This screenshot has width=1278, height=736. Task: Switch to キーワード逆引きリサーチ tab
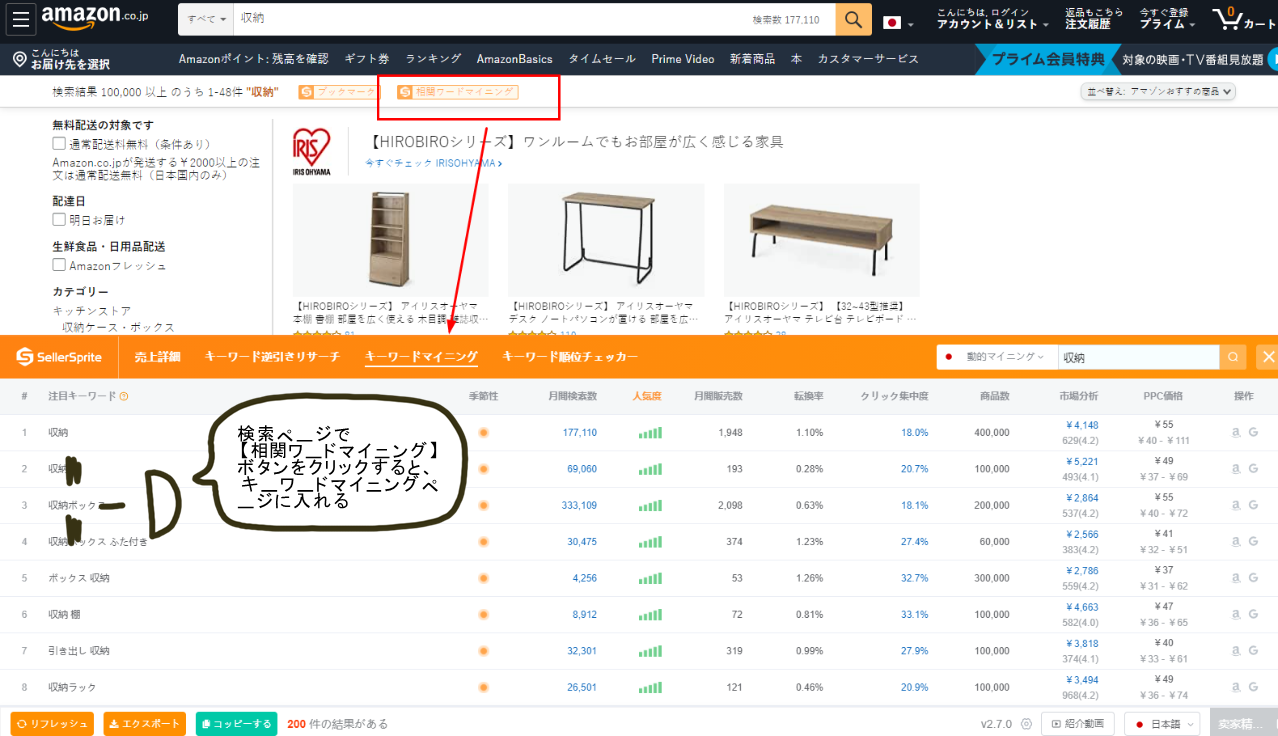pos(272,357)
